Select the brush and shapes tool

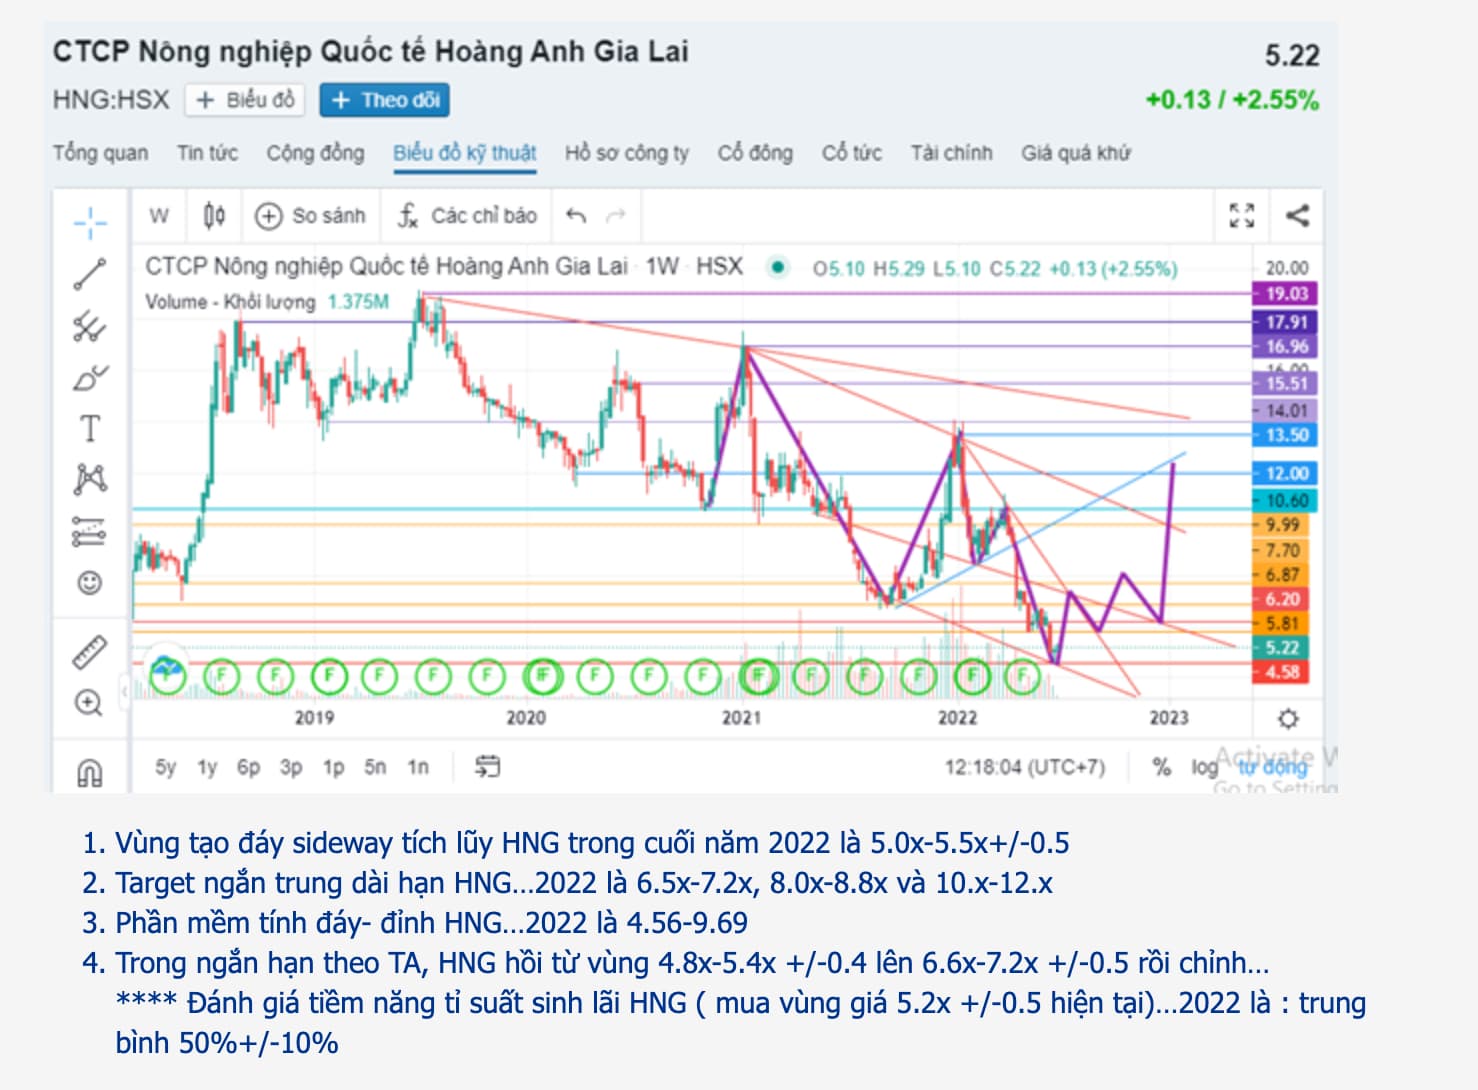pyautogui.click(x=90, y=378)
